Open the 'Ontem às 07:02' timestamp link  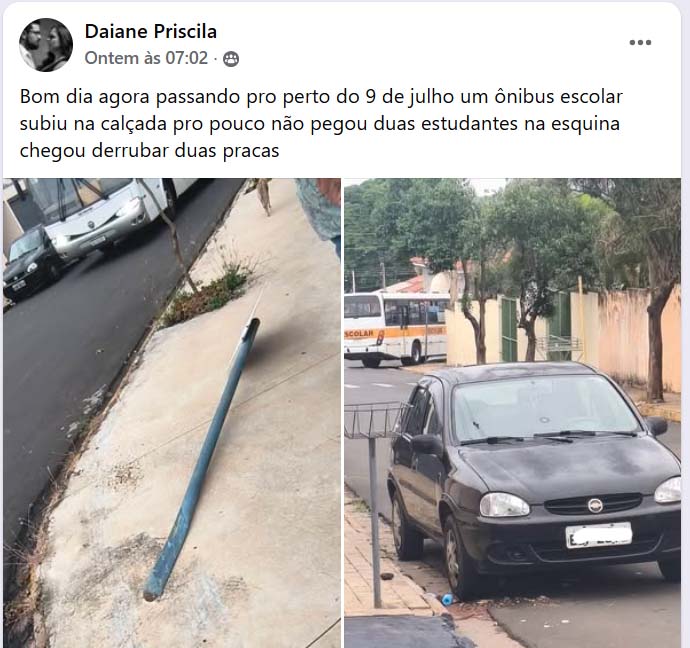146,58
